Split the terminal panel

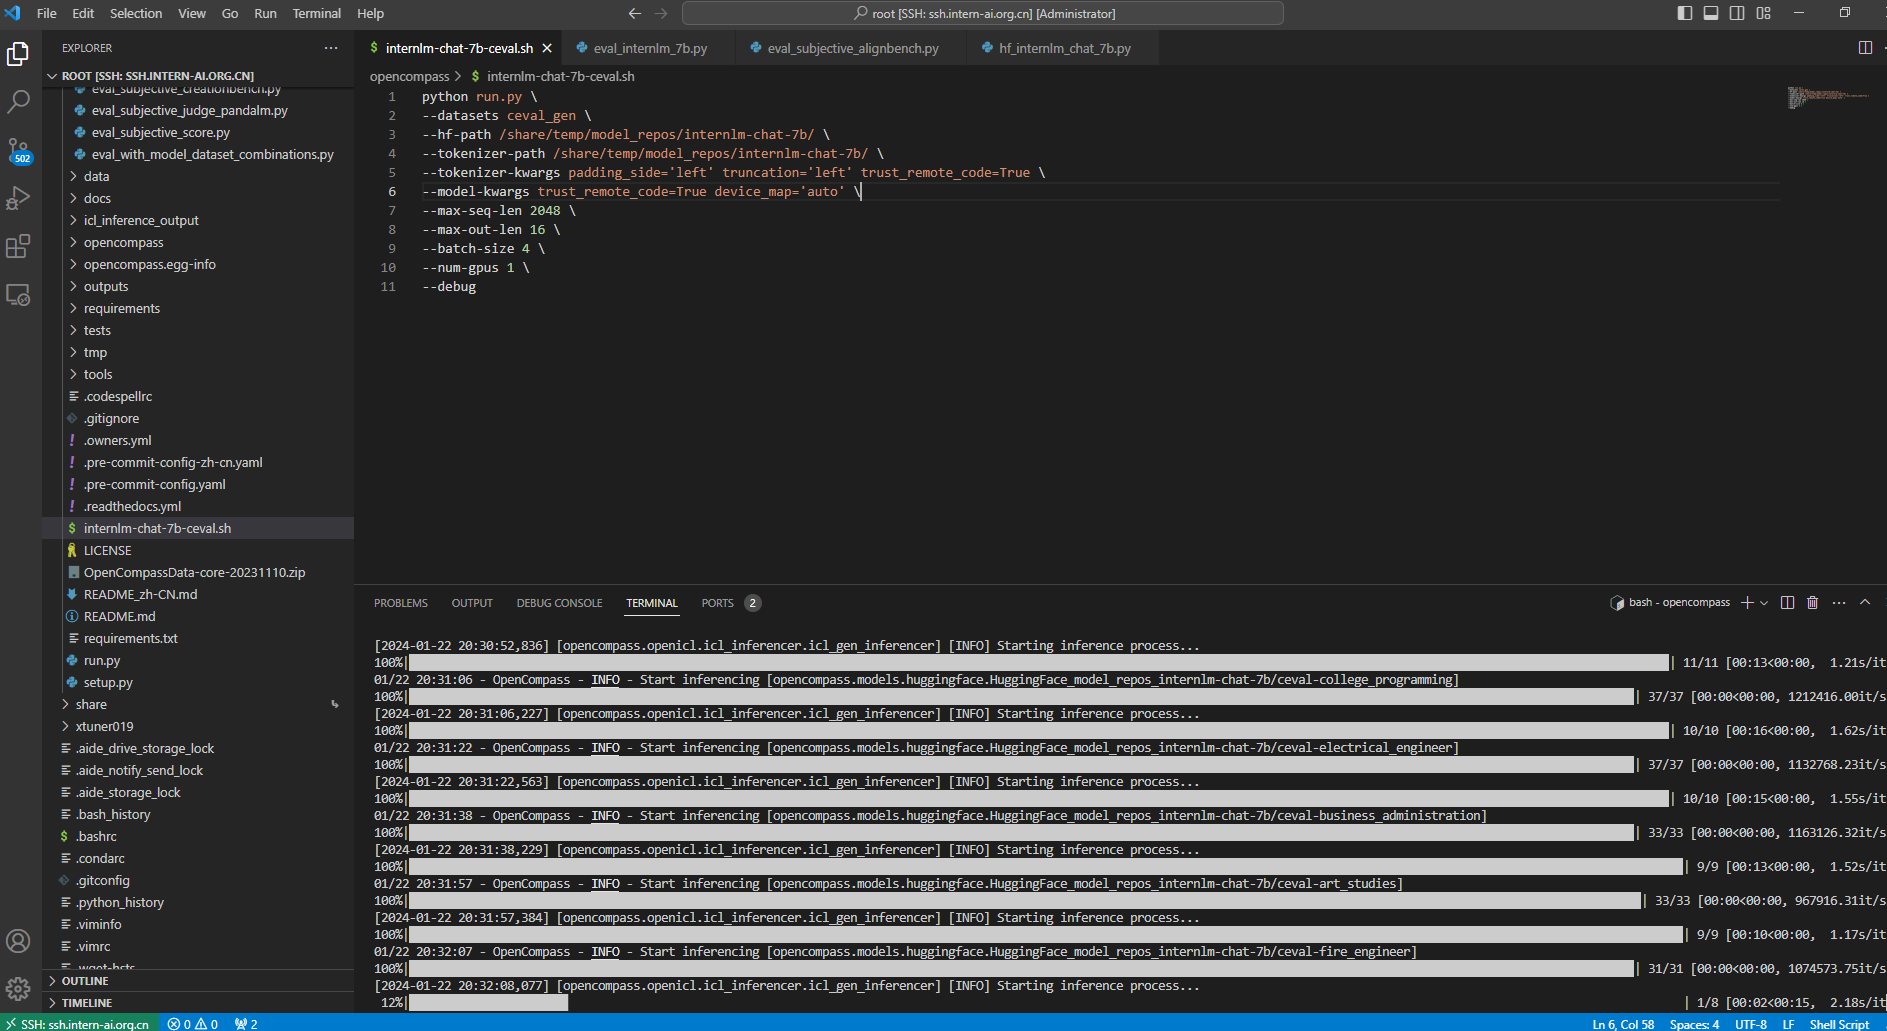(x=1787, y=603)
